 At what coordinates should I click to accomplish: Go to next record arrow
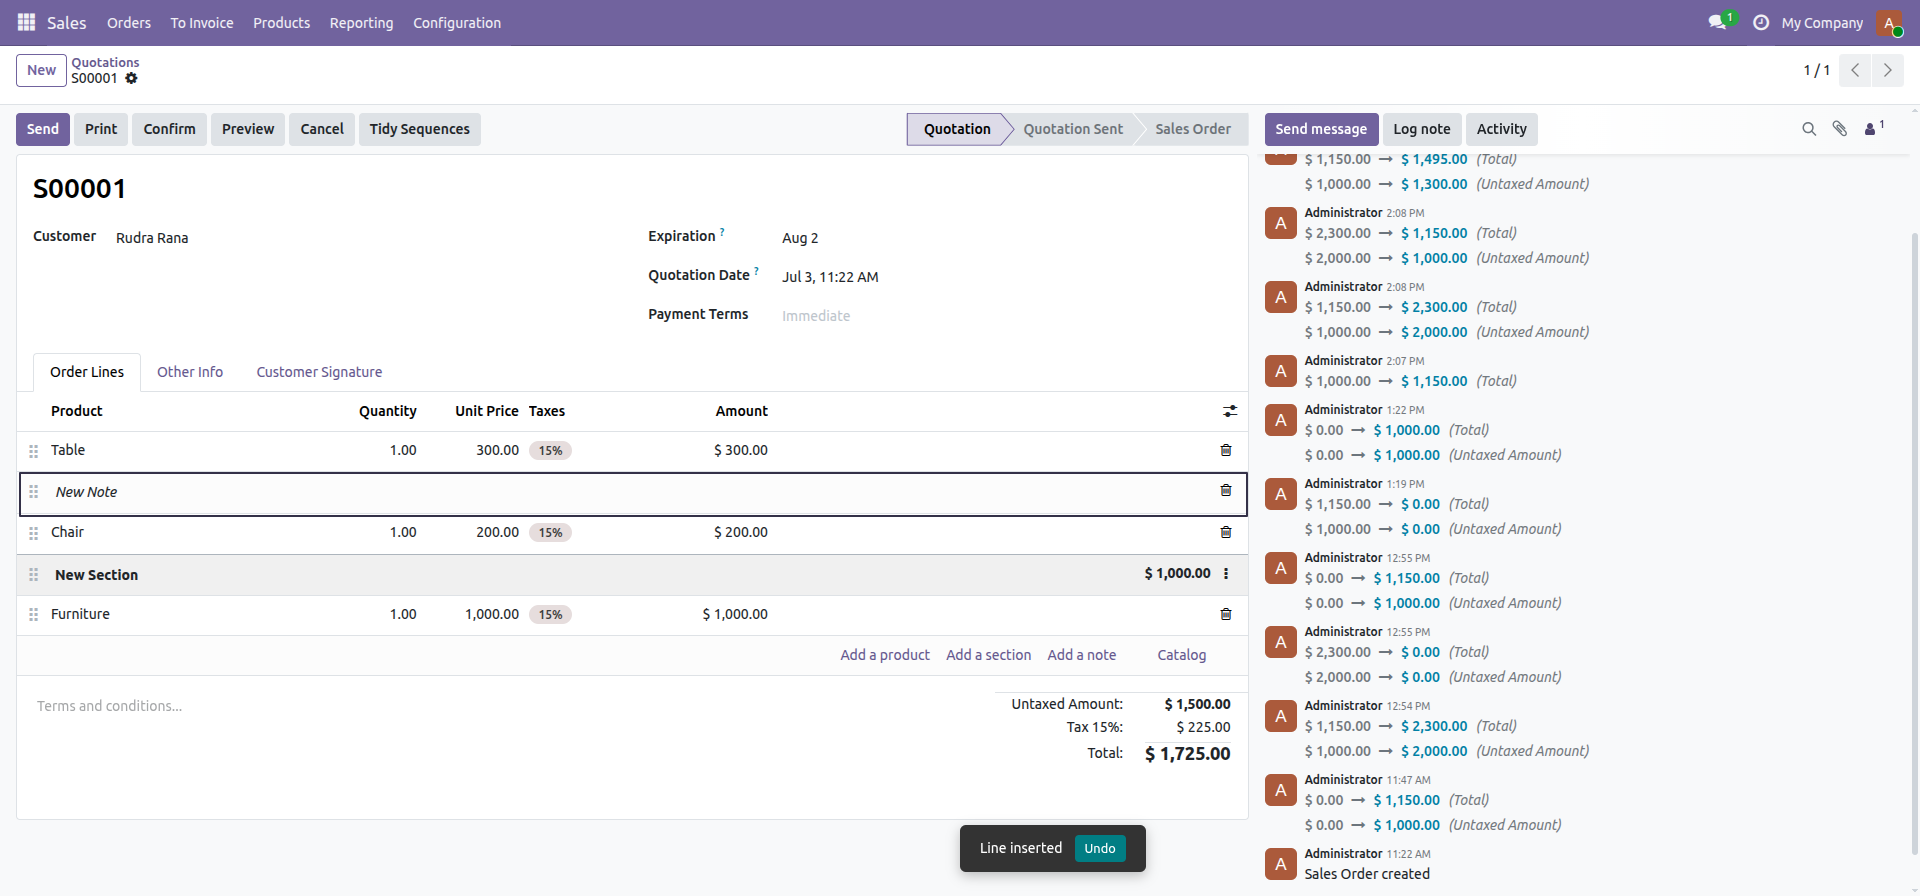pos(1887,70)
